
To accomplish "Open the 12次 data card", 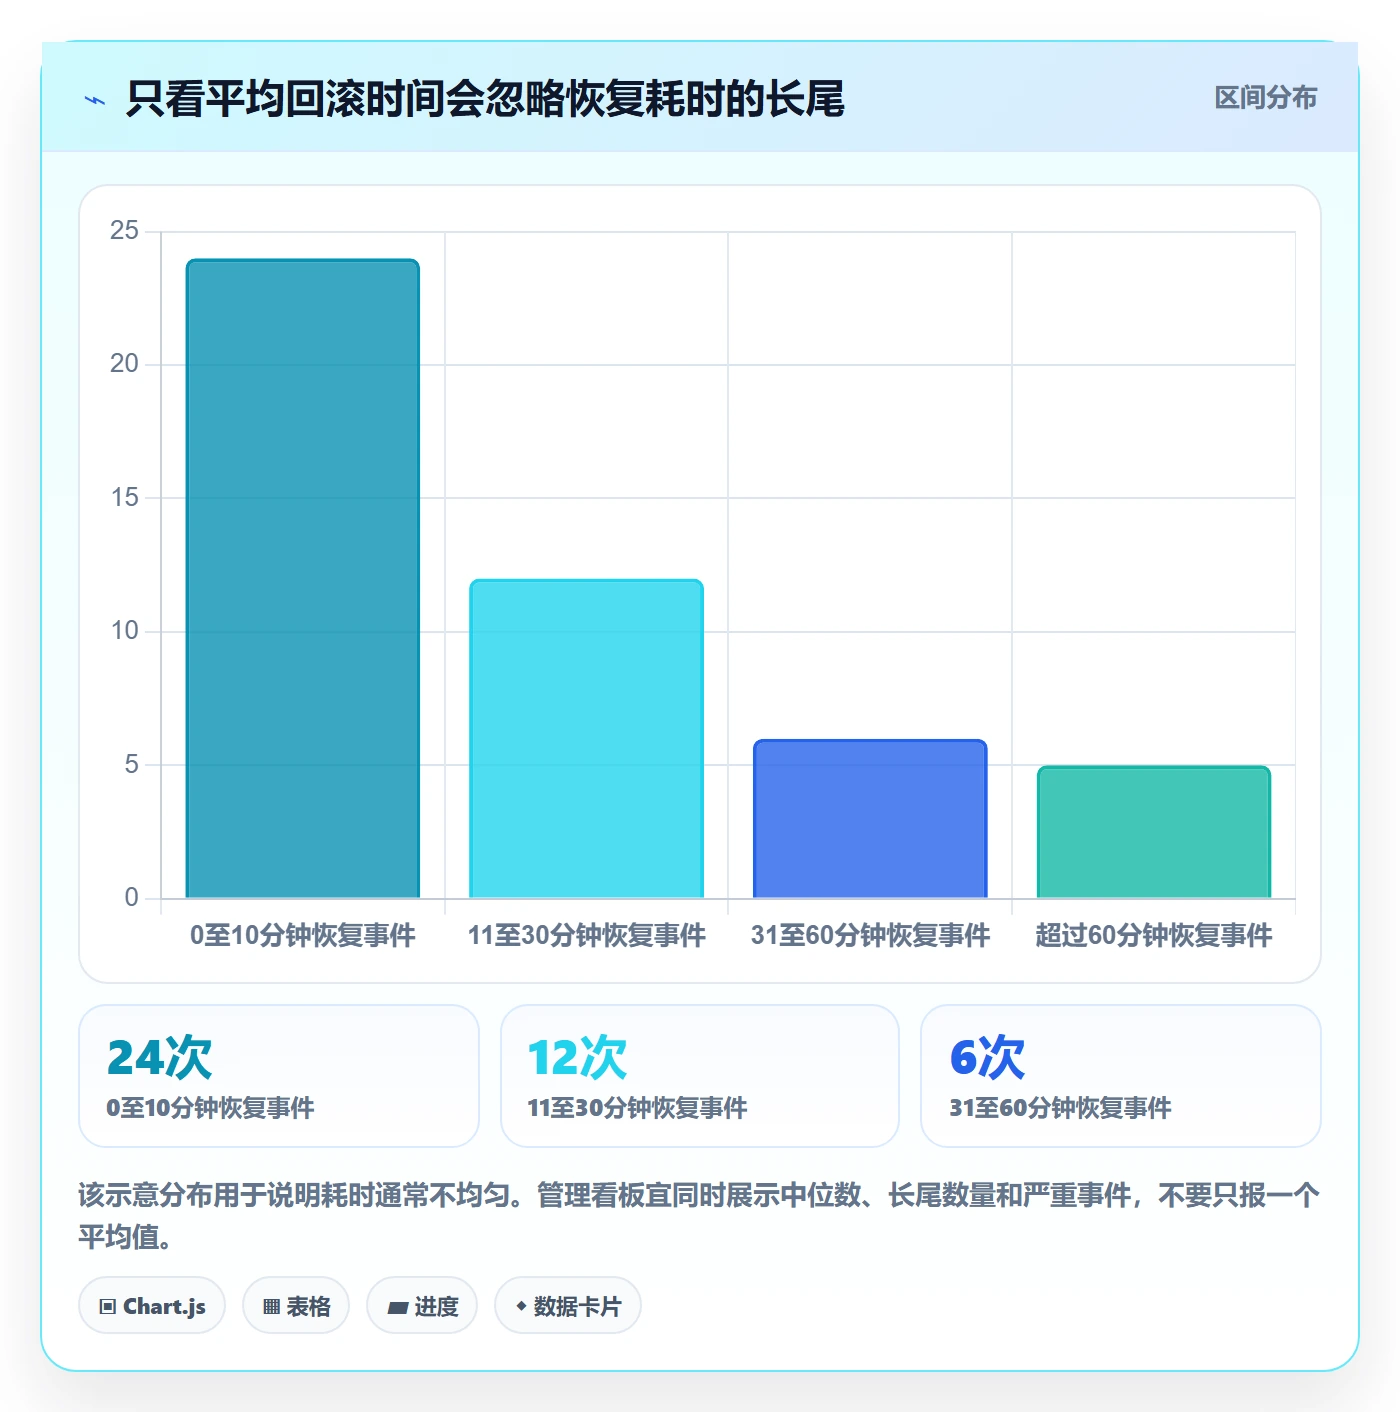I will click(x=700, y=1076).
